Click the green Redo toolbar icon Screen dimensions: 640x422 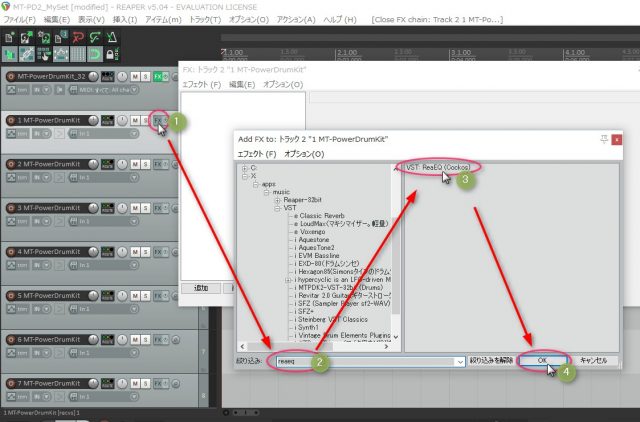(x=95, y=38)
